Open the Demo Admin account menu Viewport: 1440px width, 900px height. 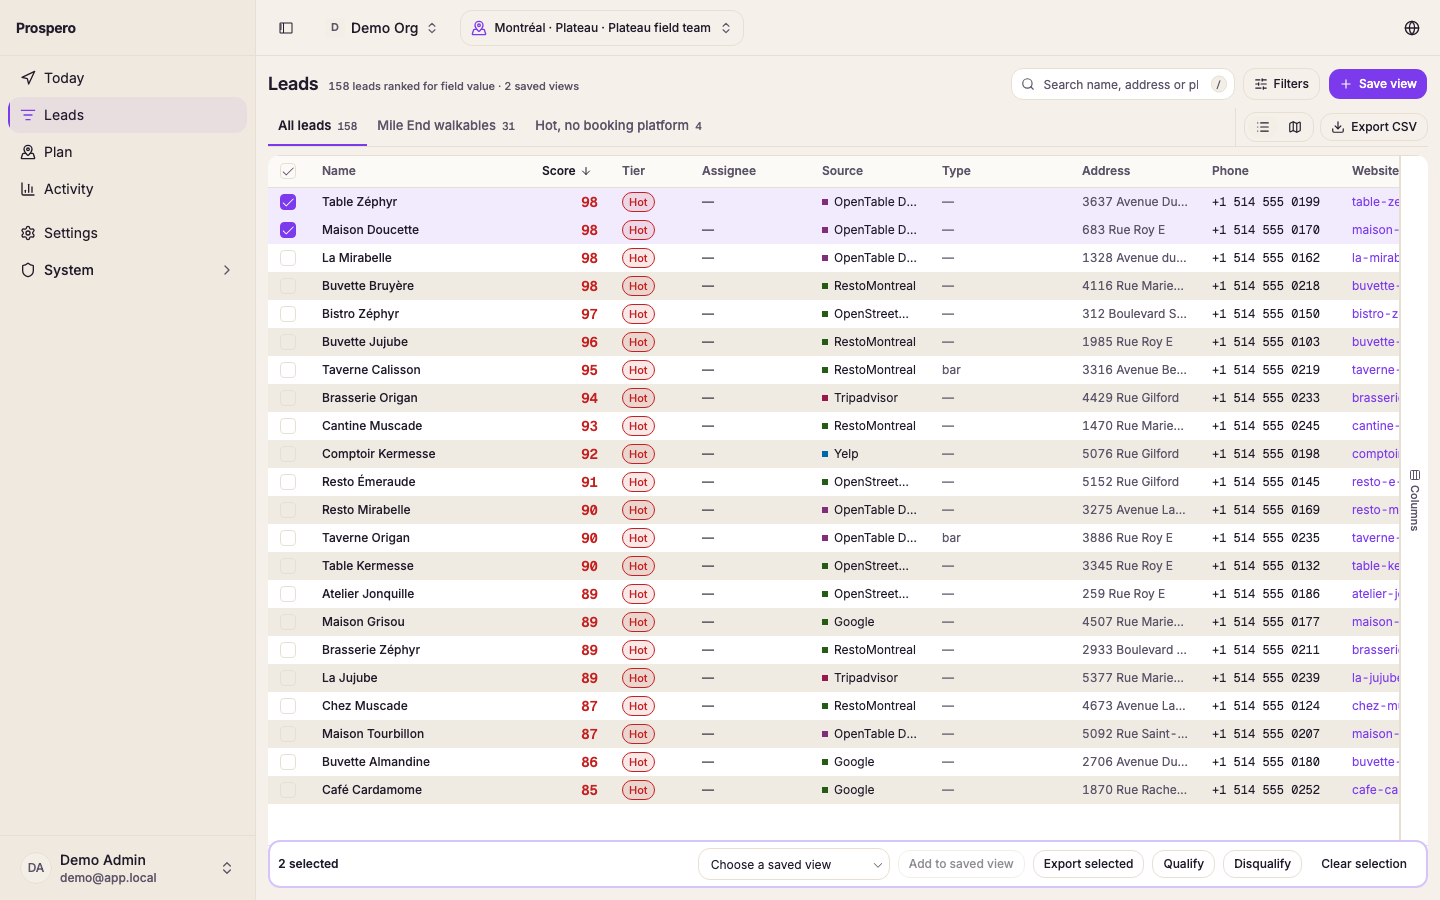tap(127, 868)
